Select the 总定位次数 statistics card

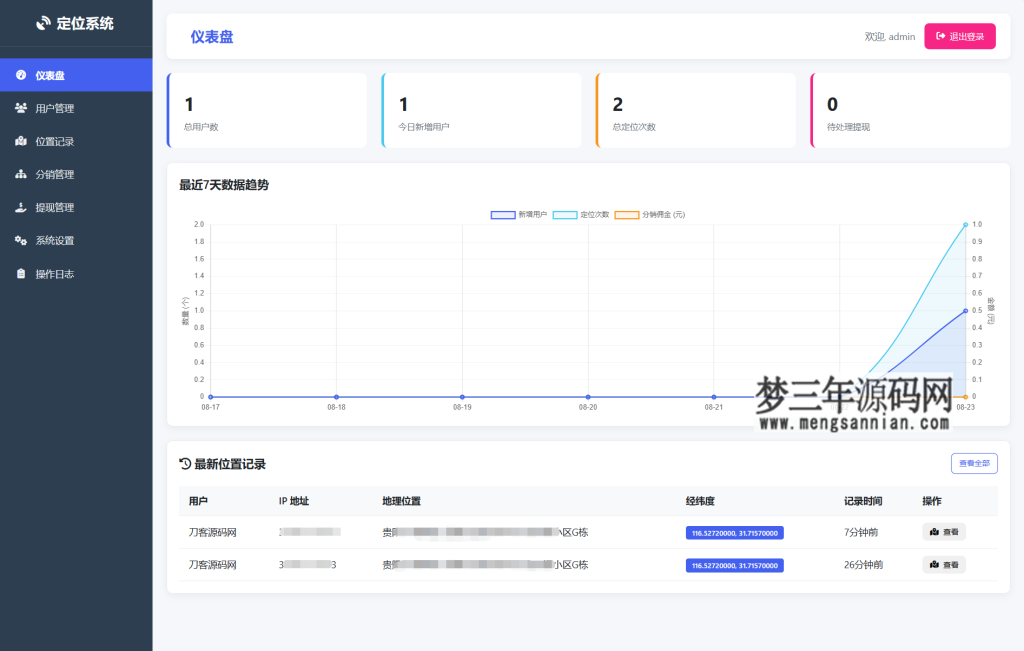coord(696,110)
